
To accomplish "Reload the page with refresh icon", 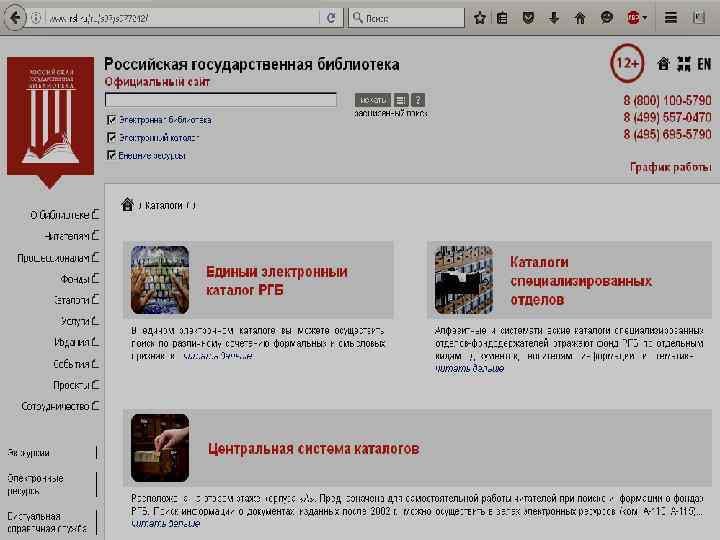I will pos(331,18).
